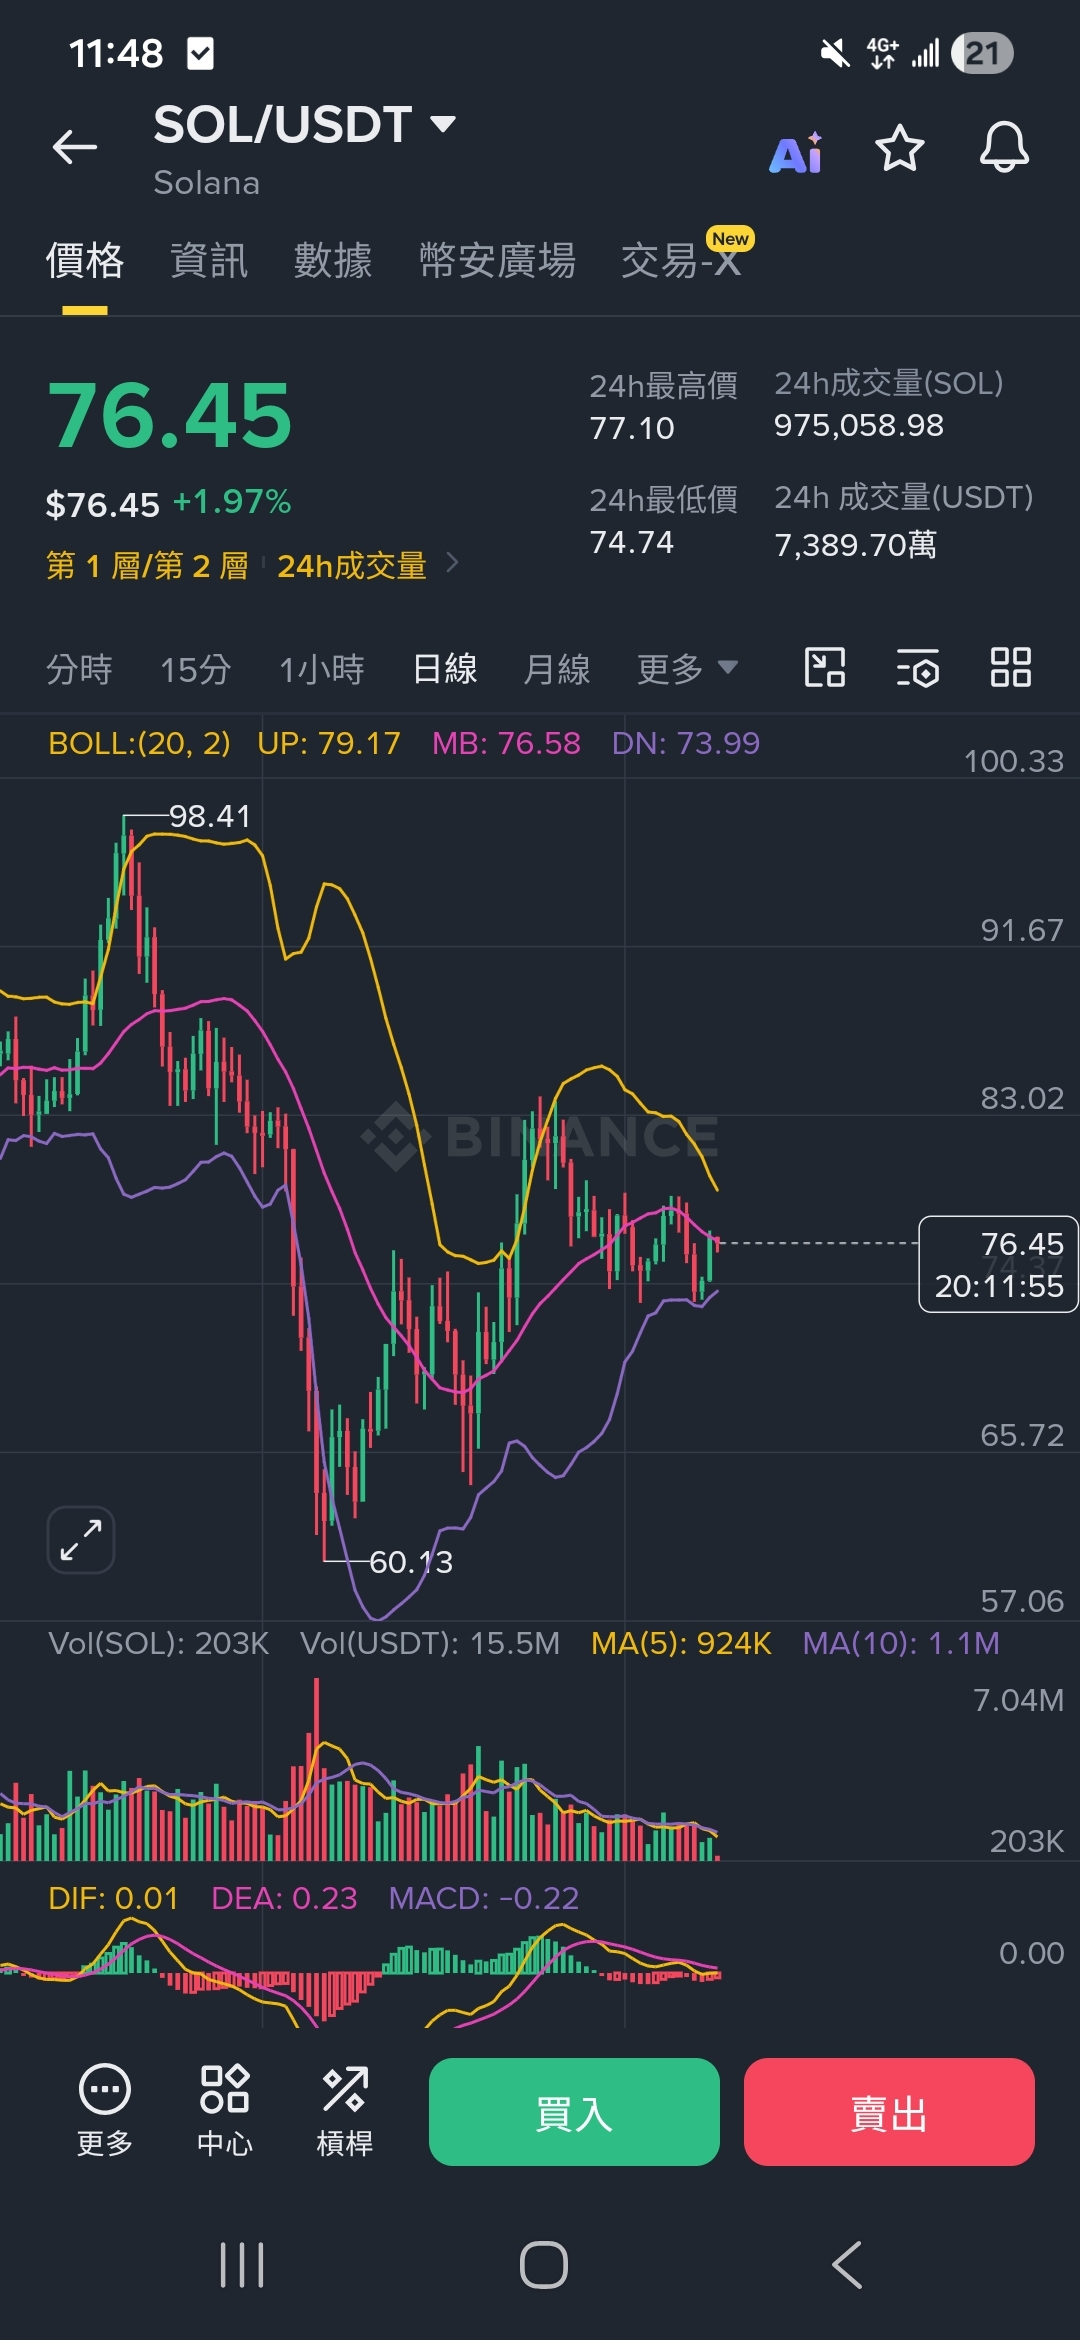
Task: Expand the chevron beside 24h成交量
Action: tap(452, 563)
